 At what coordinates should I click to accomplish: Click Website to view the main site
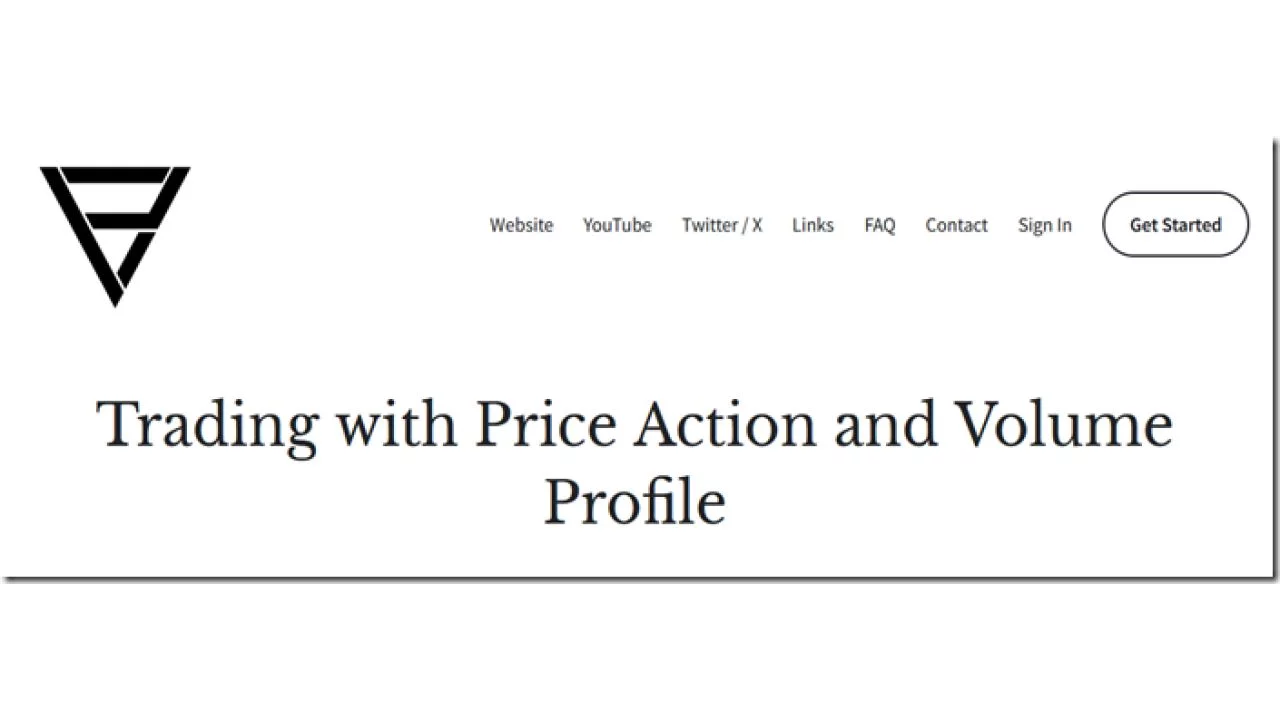(521, 225)
